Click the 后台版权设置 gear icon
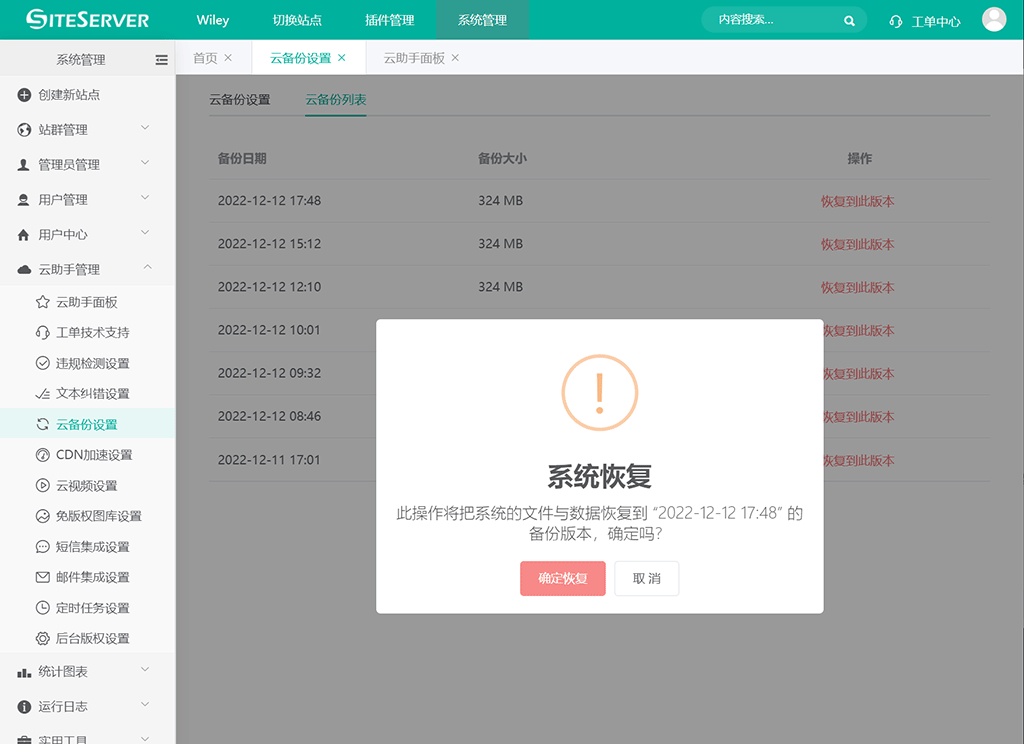 [43, 638]
